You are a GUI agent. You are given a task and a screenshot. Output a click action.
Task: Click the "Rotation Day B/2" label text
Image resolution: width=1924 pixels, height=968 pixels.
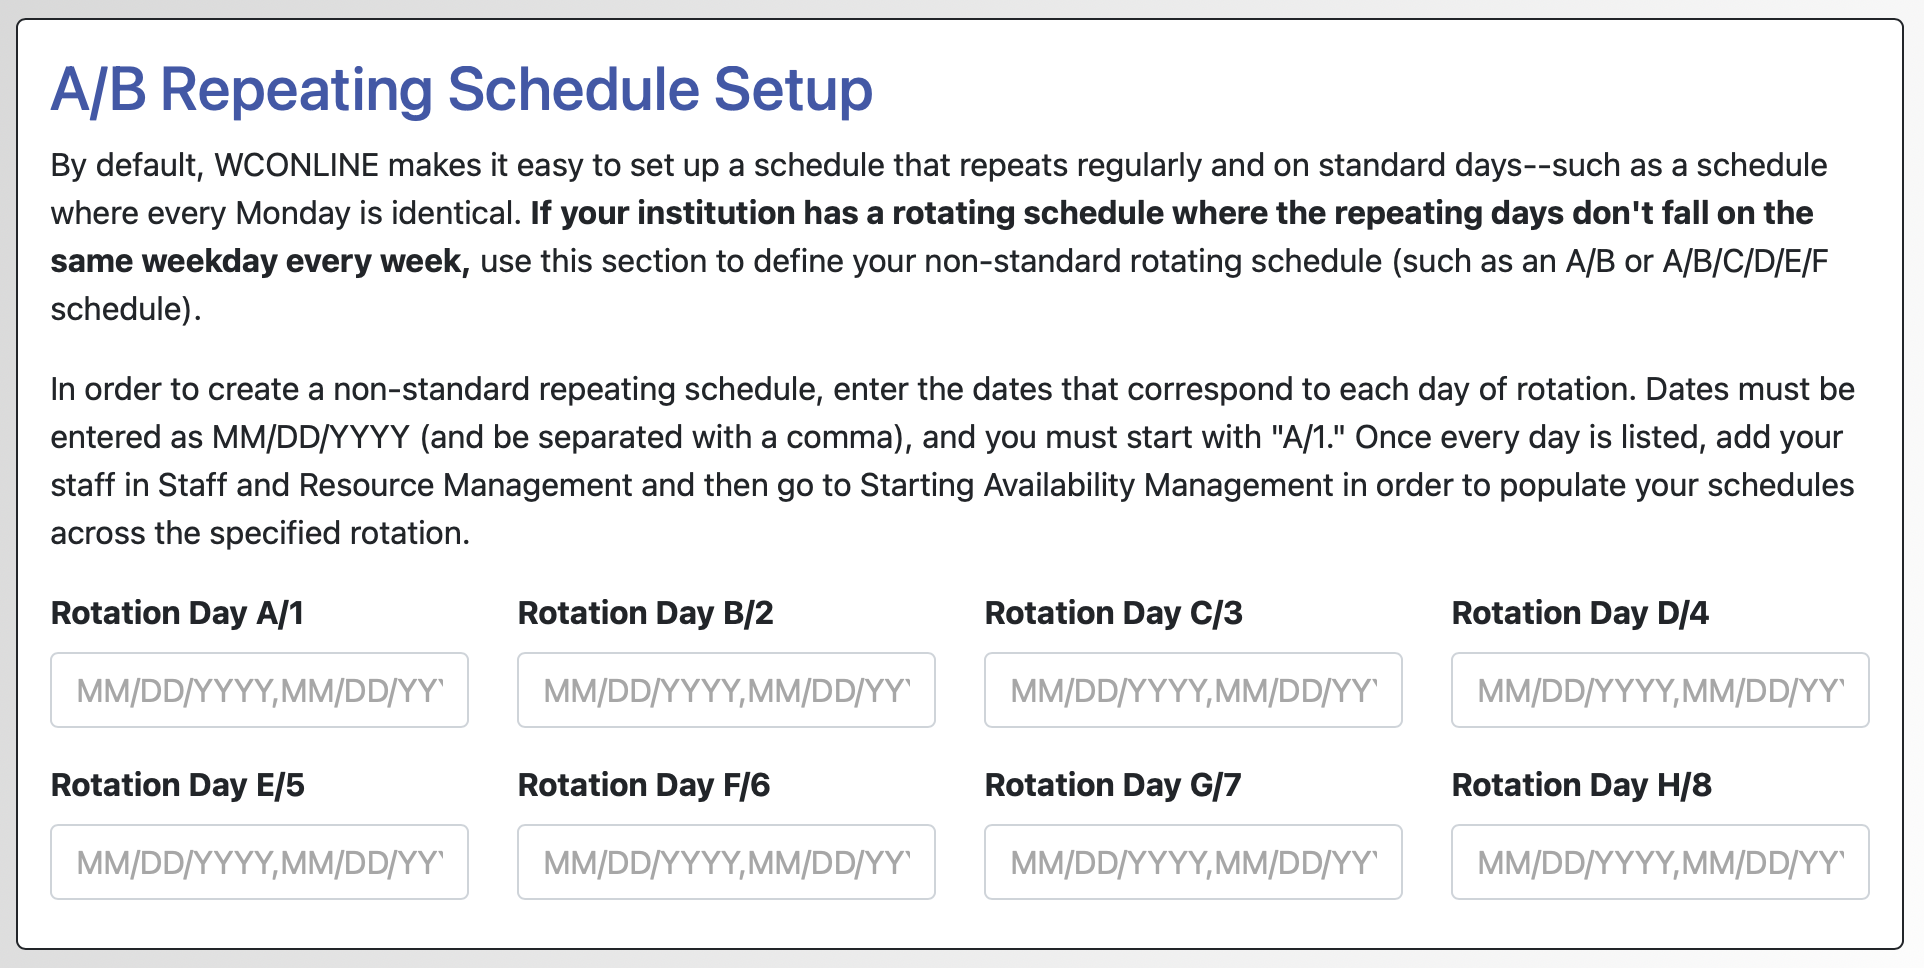click(645, 613)
